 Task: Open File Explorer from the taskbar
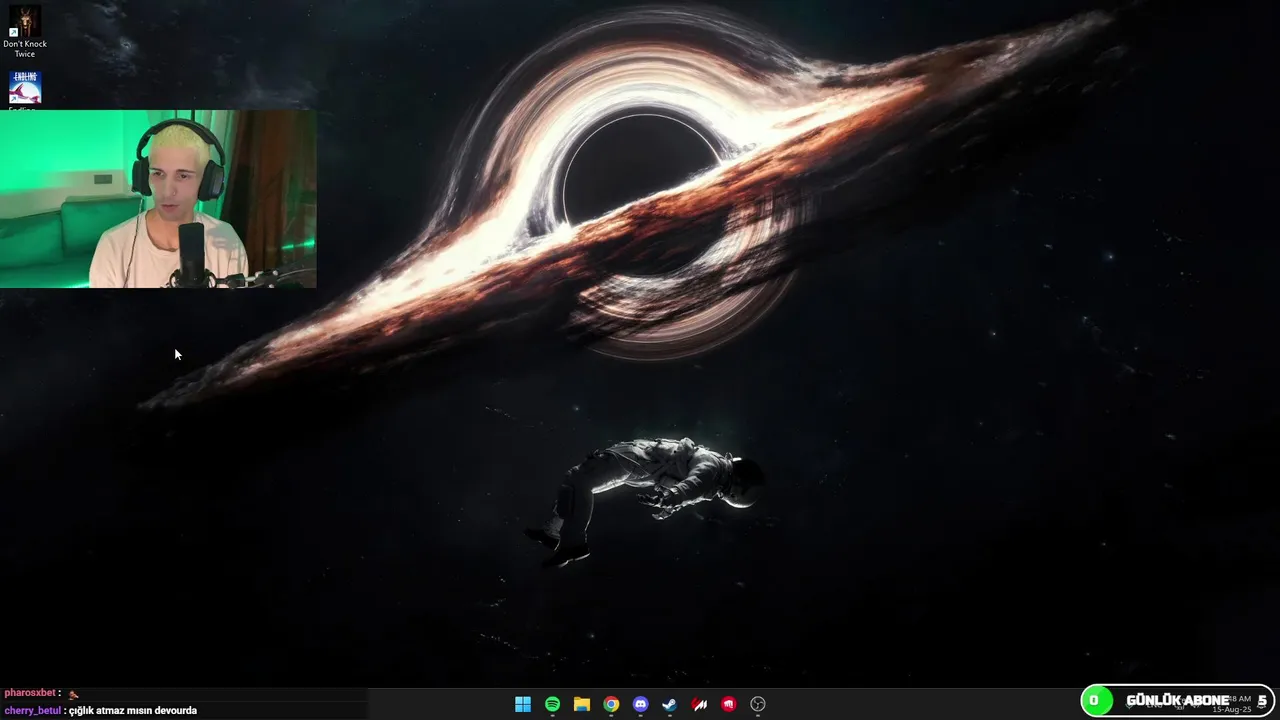click(582, 704)
